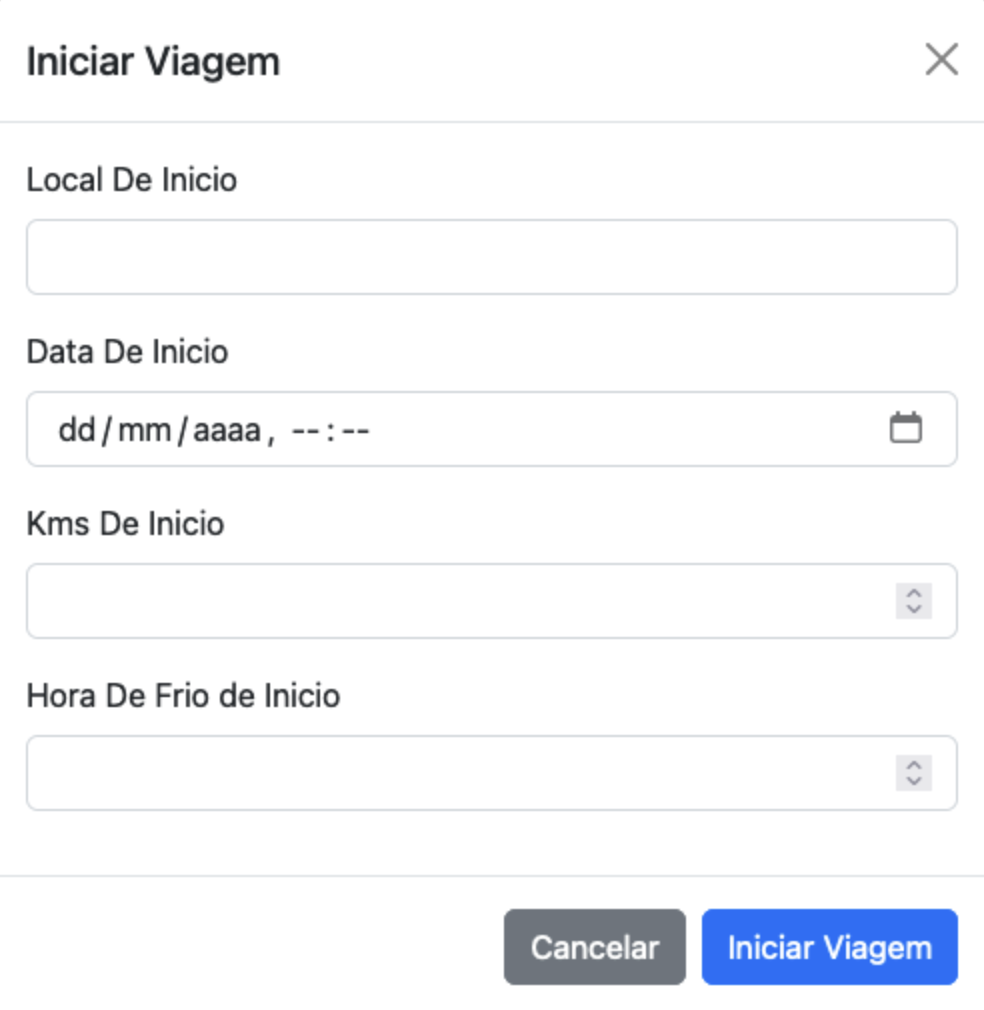Focus the Local De Inicio text field
The image size is (984, 1010).
pos(491,257)
